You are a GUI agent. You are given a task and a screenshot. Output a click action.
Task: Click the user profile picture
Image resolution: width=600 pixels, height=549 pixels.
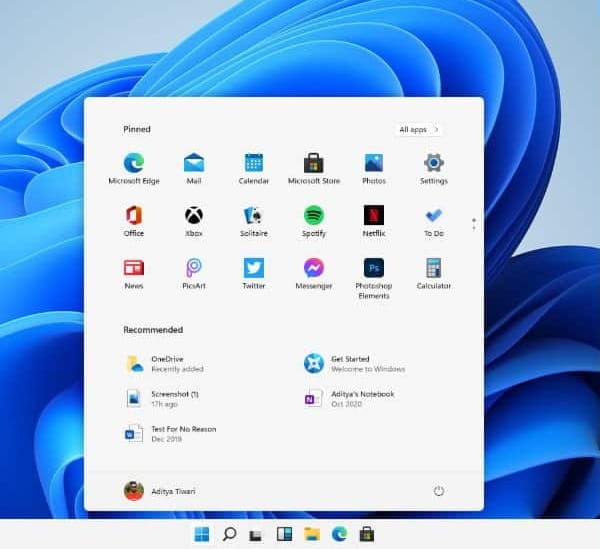click(134, 491)
